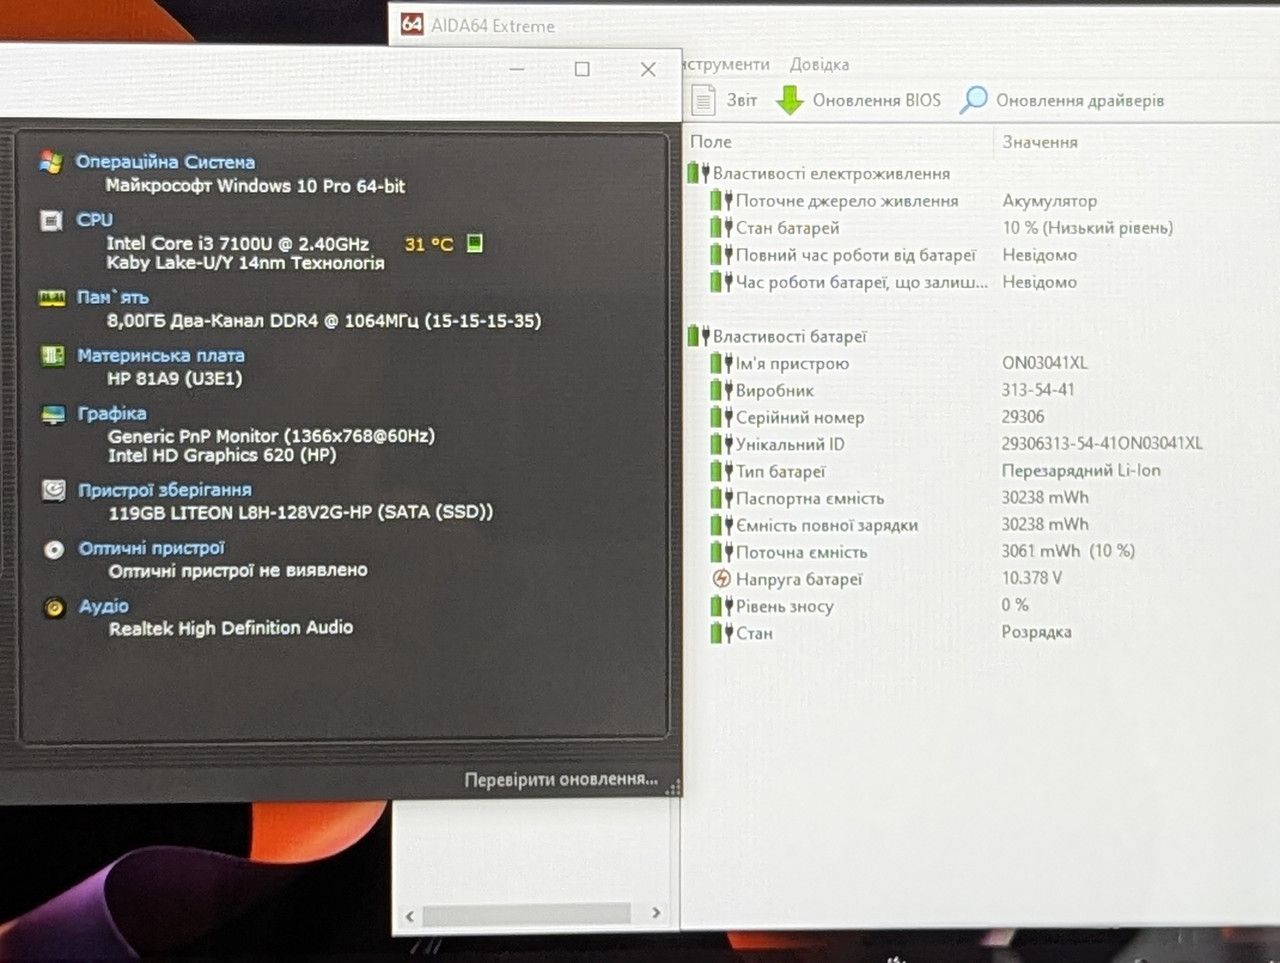The image size is (1280, 963).
Task: Click the 8,00ГБ Два-Канал DDR4 memory text
Action: pos(324,320)
